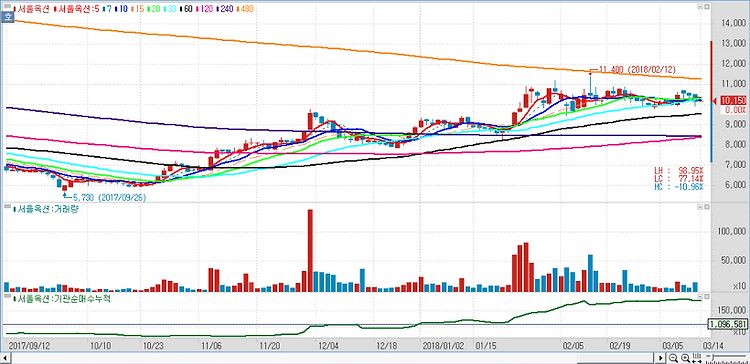Zoom in the chart with plus magnifier
750x364 pixels.
click(685, 358)
